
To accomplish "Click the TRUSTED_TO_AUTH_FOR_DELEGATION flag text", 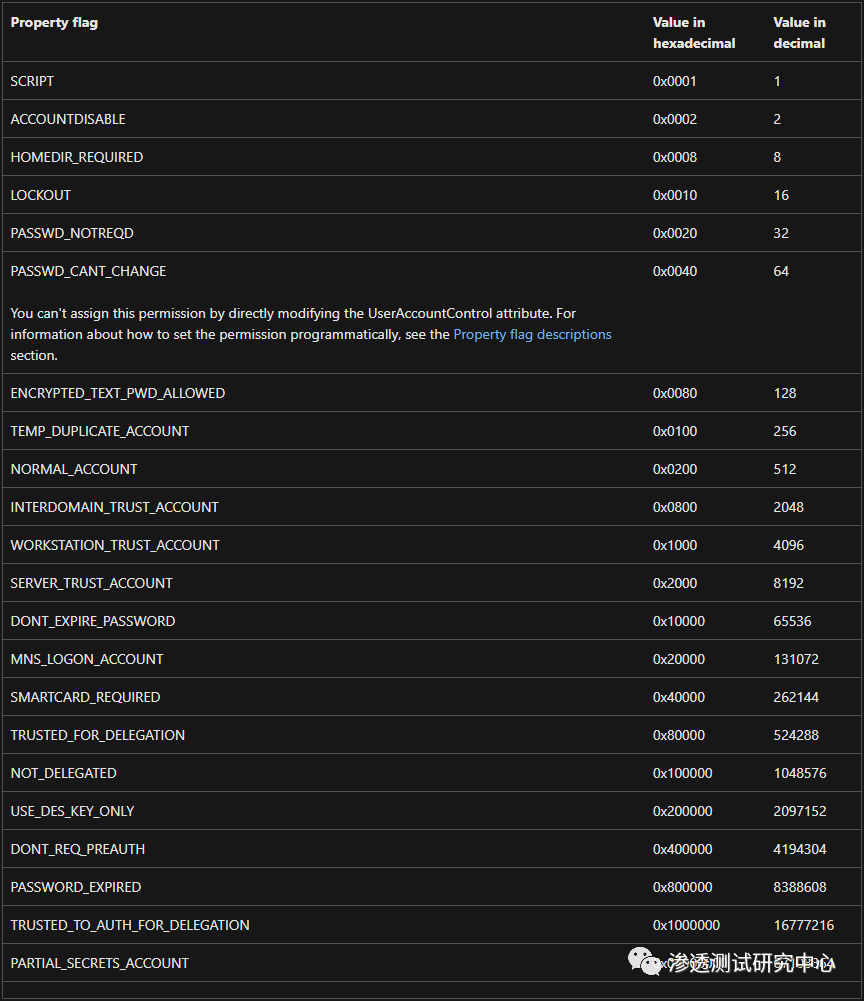I will tap(130, 925).
